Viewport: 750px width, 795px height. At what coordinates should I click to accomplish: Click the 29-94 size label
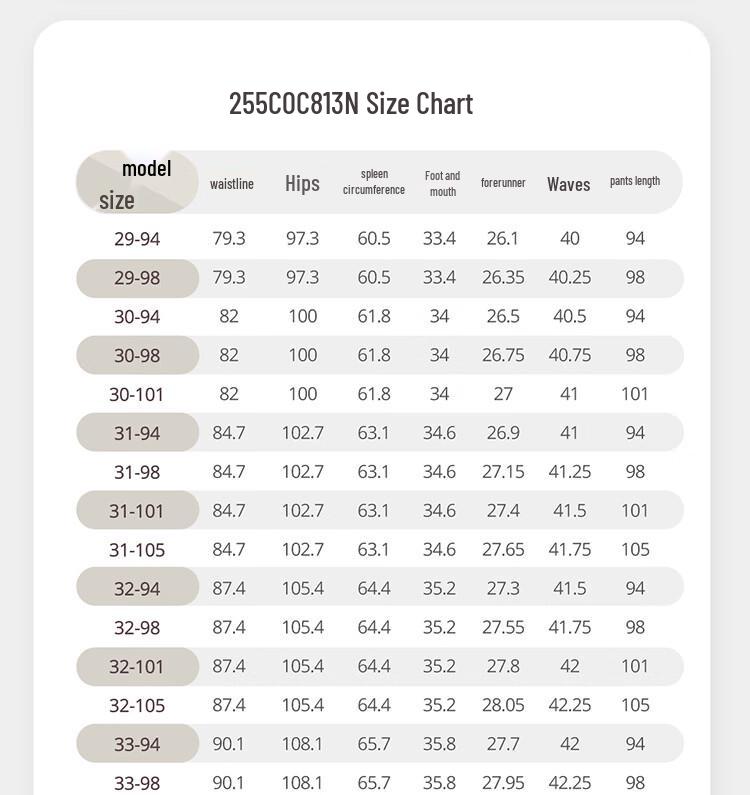click(137, 239)
